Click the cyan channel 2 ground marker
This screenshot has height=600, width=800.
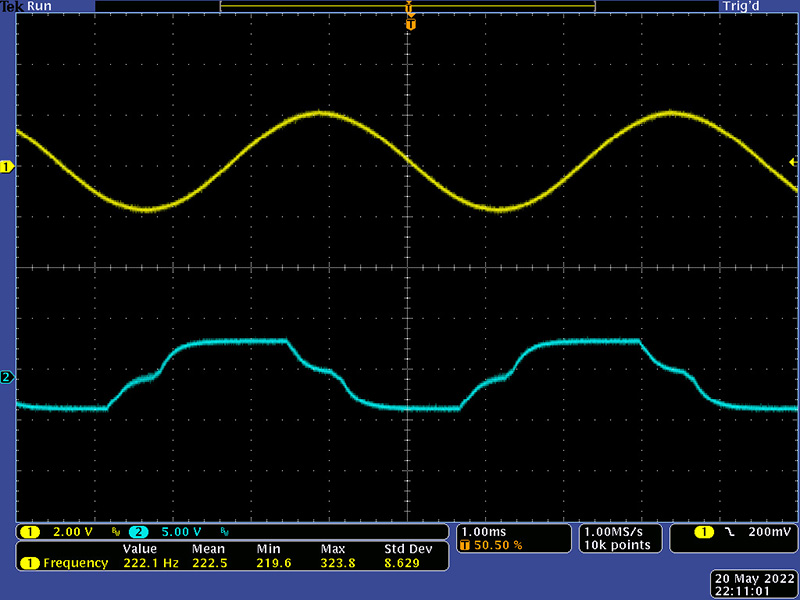(7, 377)
